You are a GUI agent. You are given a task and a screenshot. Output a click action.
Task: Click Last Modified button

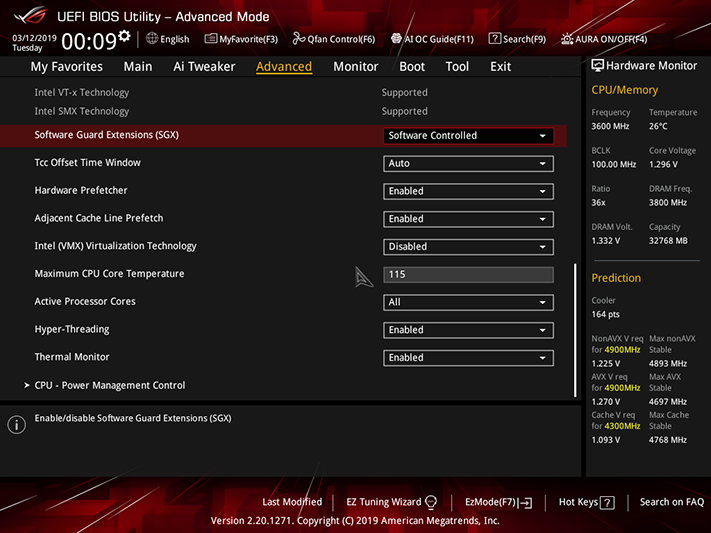292,502
